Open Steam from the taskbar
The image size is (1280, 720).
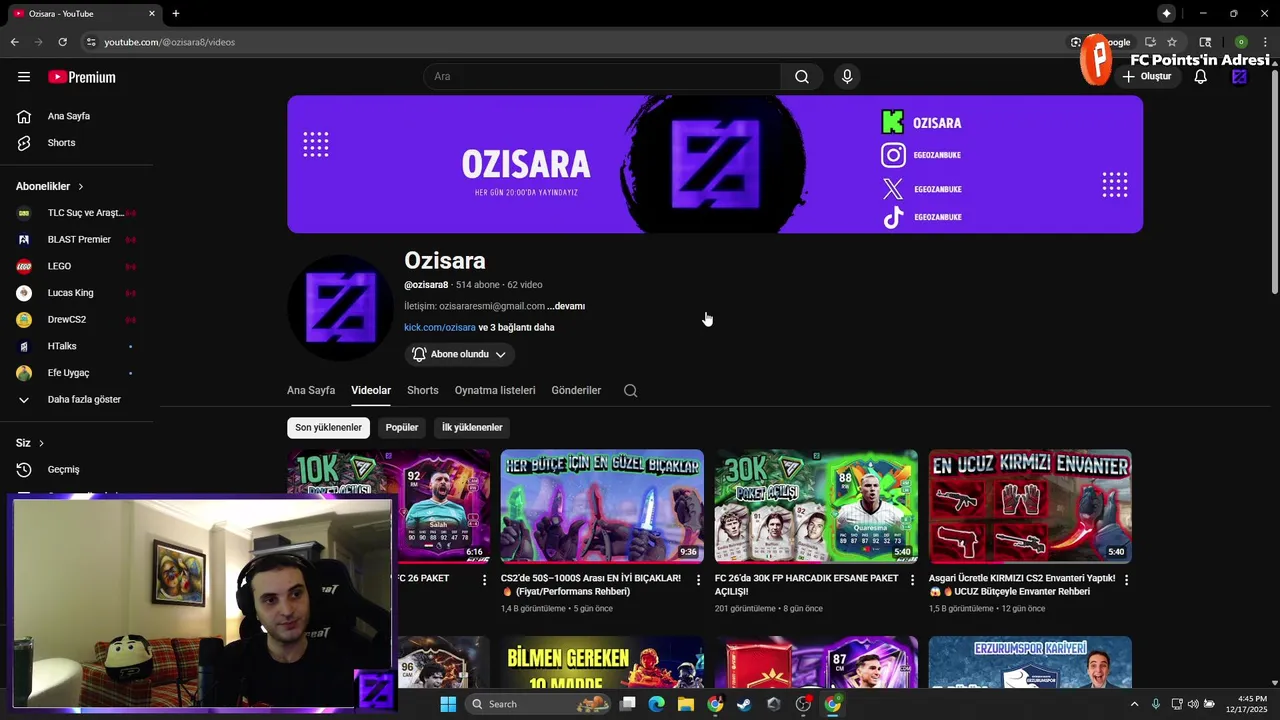[743, 704]
